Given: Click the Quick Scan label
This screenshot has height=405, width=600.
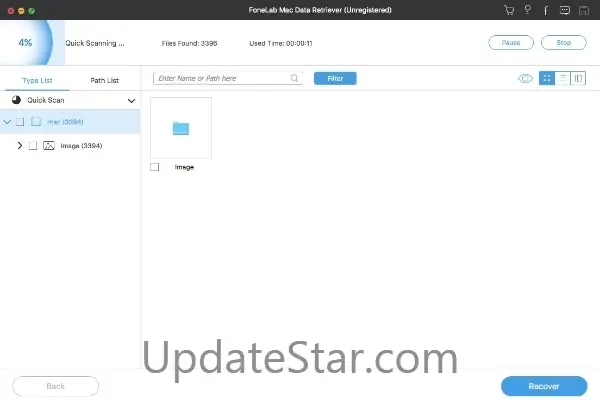Looking at the screenshot, I should tap(46, 100).
